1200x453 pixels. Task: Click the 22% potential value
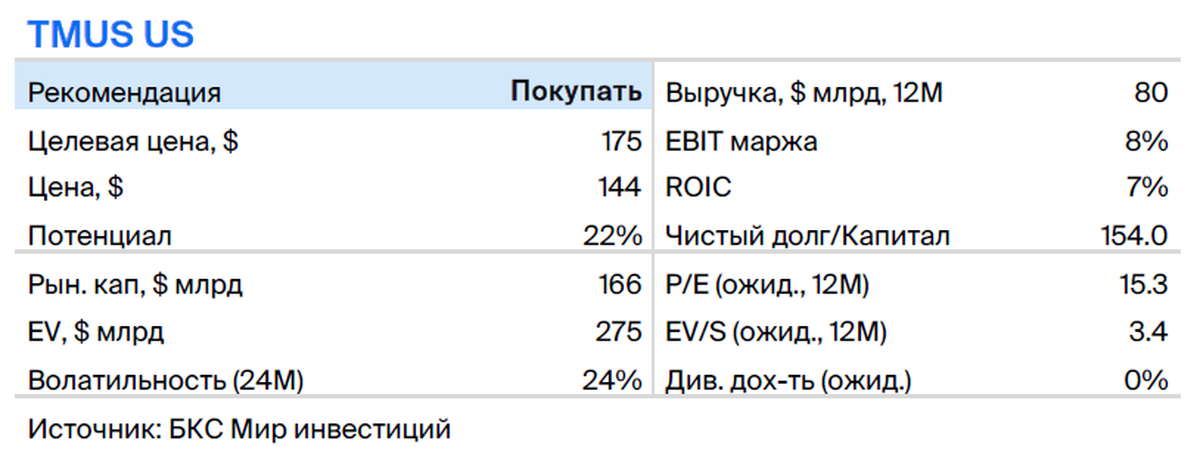coord(612,236)
